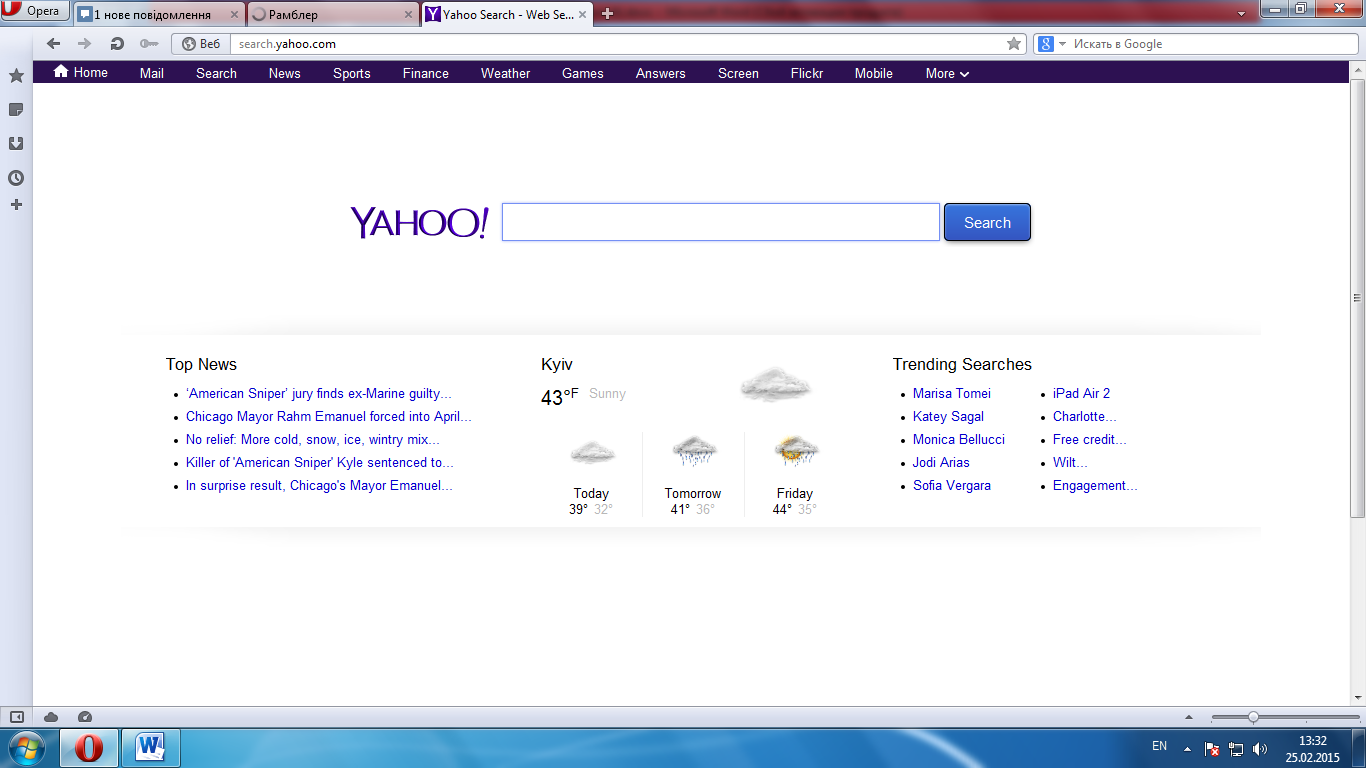Click the browser forward arrow
Image resolution: width=1366 pixels, height=768 pixels.
(x=85, y=44)
